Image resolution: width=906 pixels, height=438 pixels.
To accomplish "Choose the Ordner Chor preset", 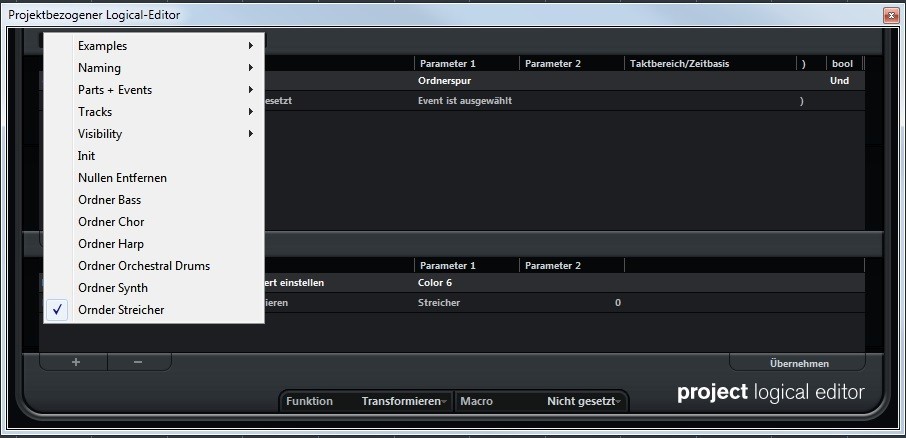I will [x=154, y=221].
